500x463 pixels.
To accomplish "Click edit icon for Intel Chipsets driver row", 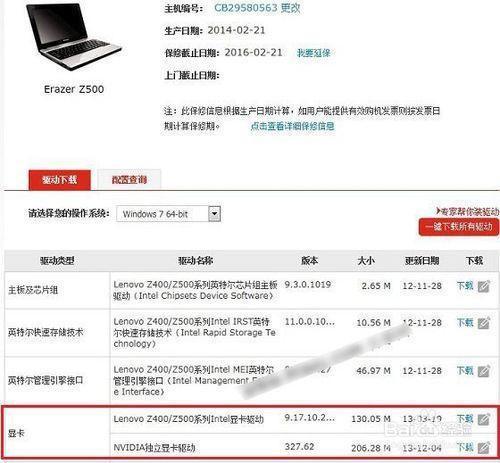I will point(483,286).
